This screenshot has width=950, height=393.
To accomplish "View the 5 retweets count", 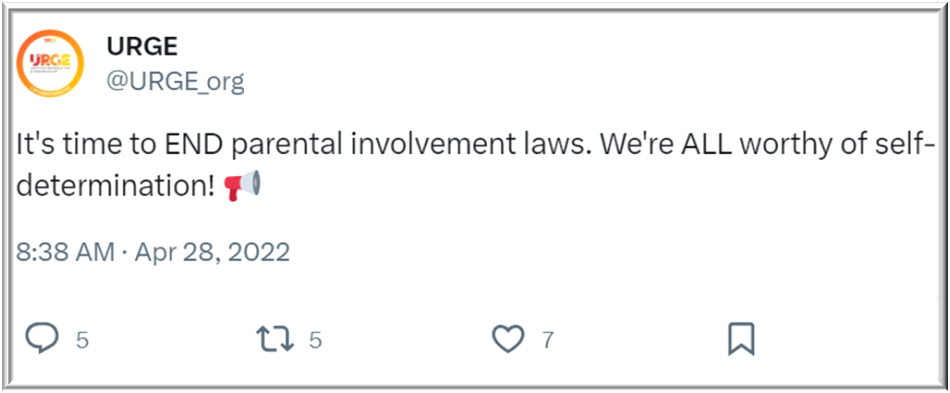I will [x=316, y=340].
